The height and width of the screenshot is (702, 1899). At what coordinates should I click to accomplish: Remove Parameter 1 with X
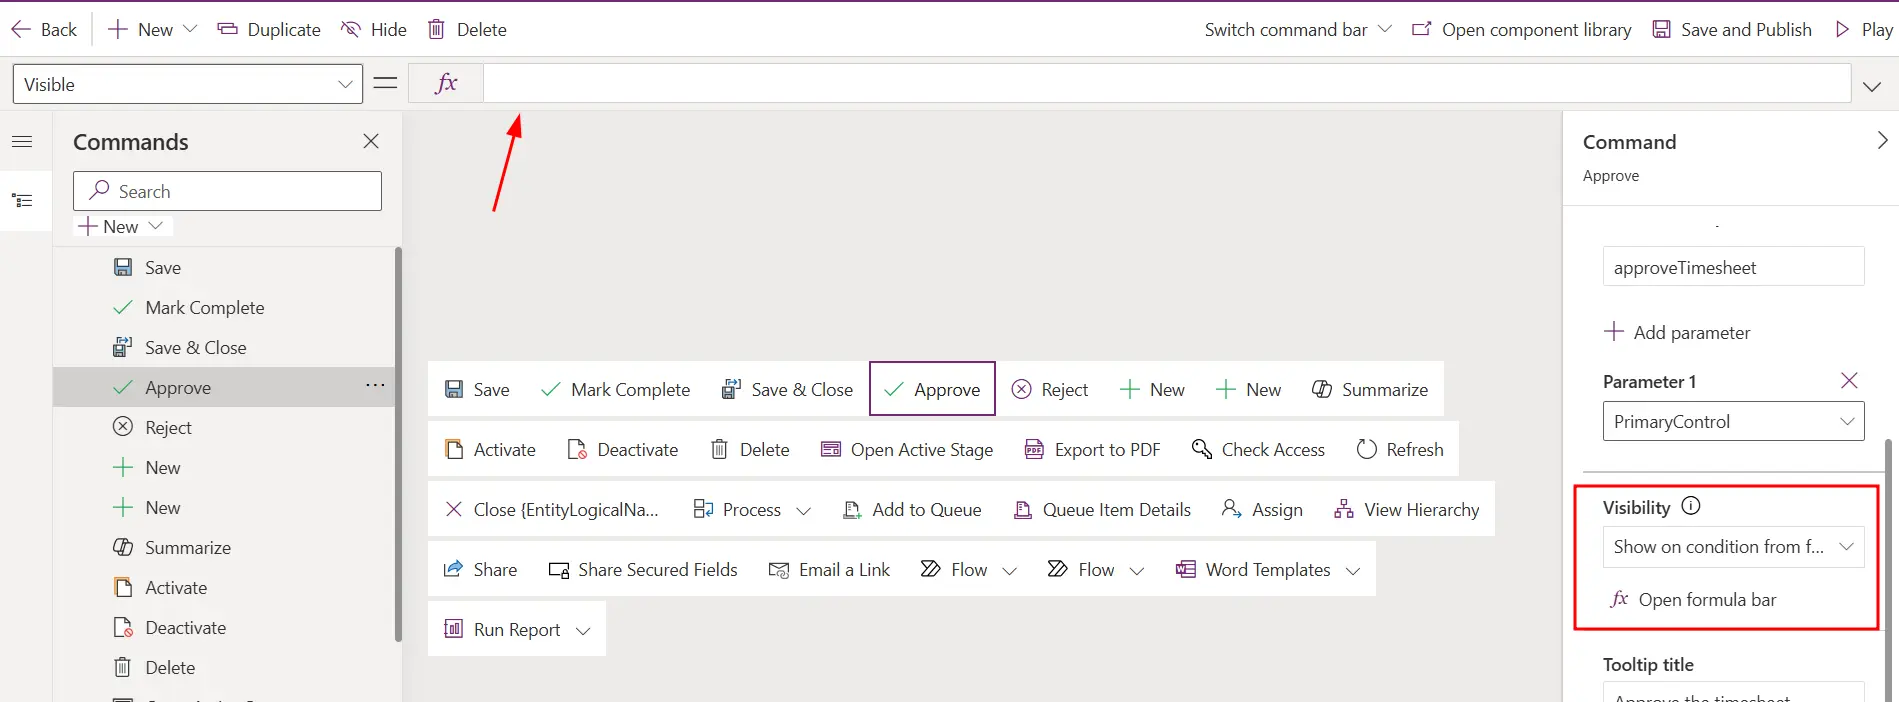(1849, 380)
